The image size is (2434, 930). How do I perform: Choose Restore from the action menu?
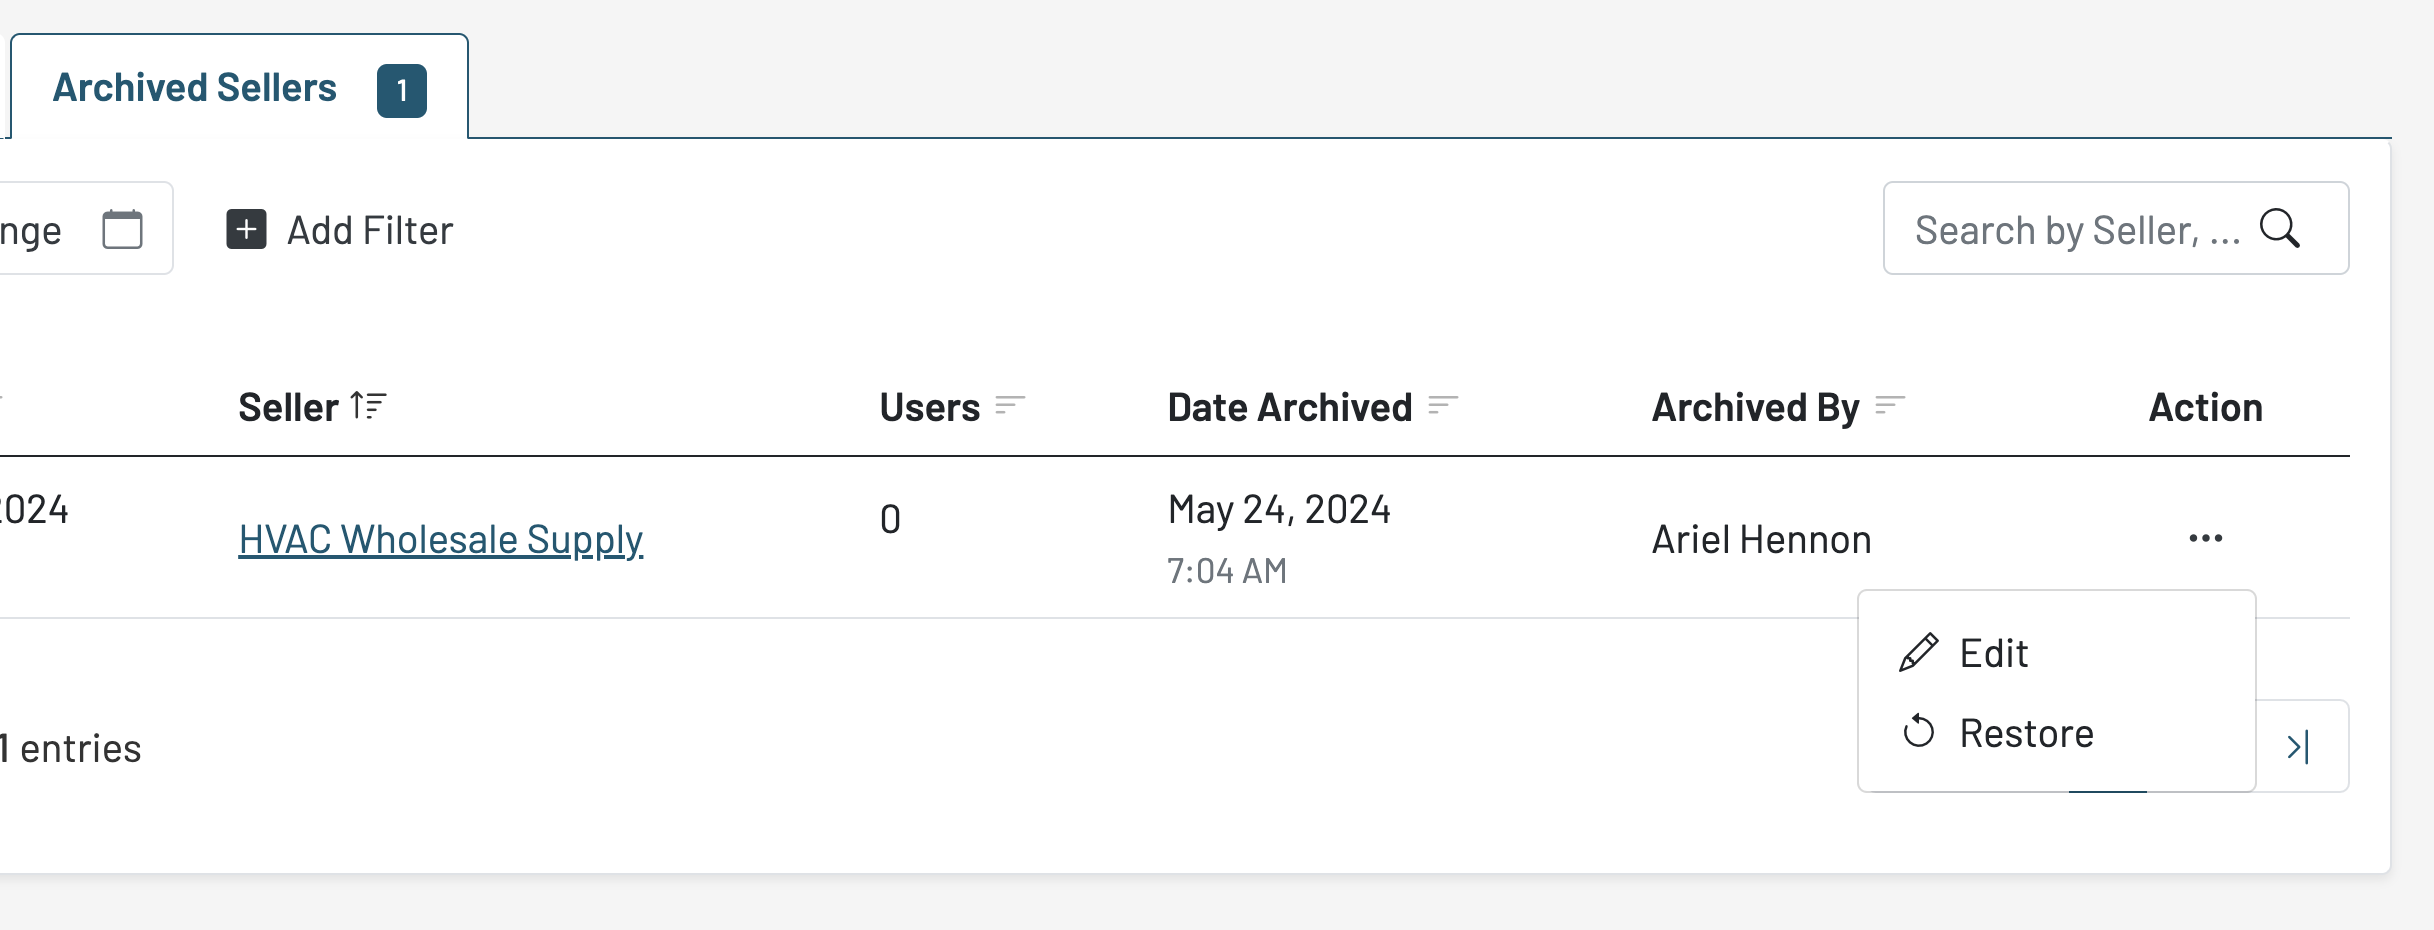pyautogui.click(x=2025, y=734)
